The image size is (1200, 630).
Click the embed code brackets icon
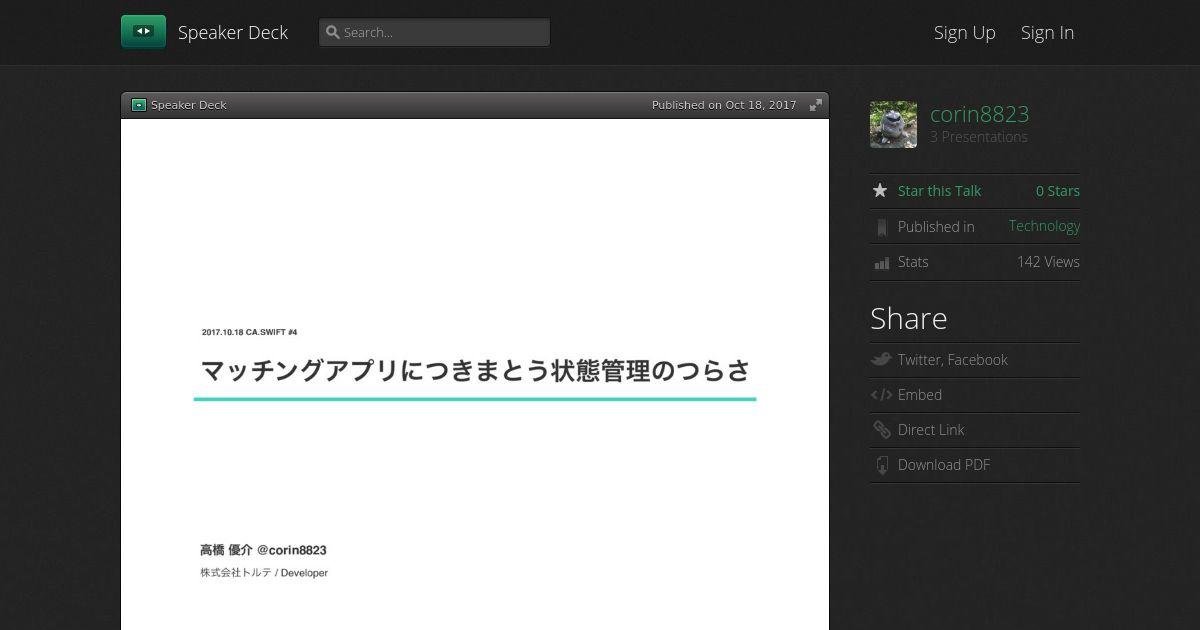click(881, 395)
